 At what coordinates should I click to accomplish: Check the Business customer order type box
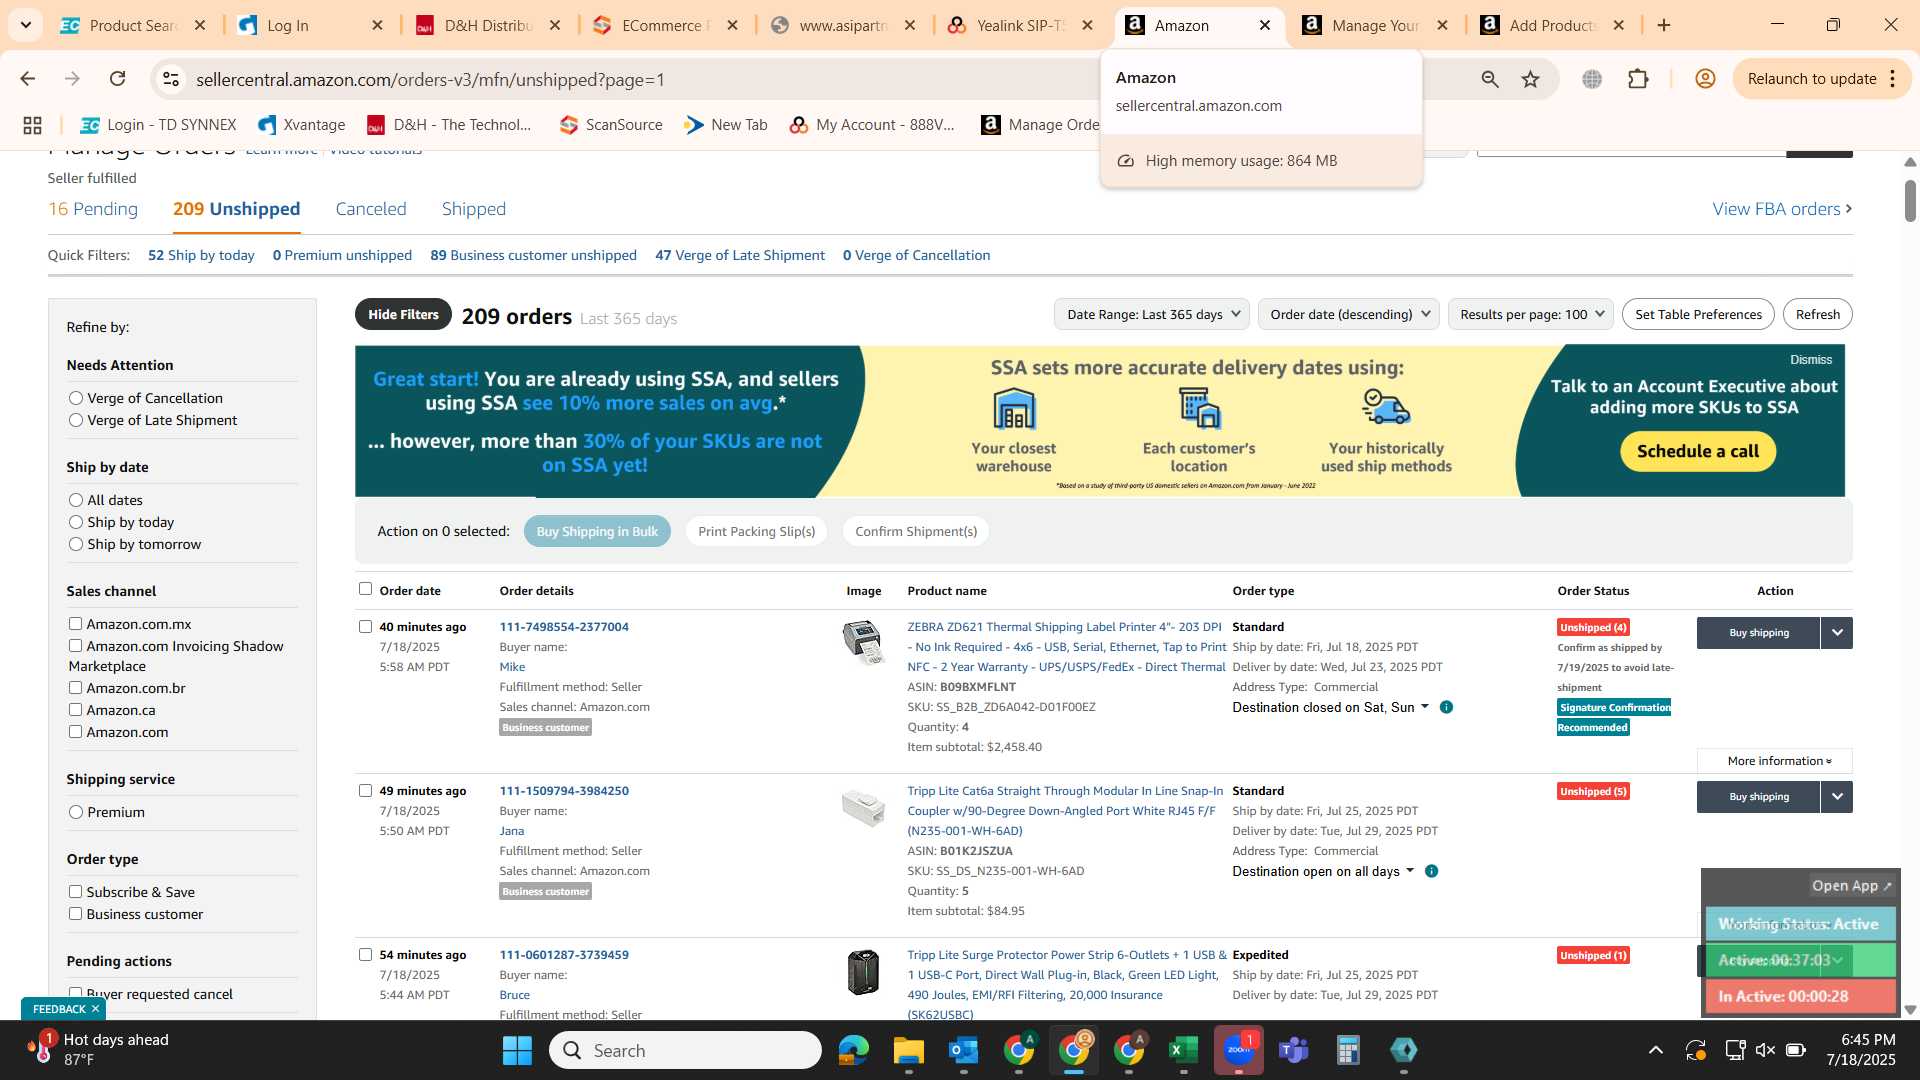click(75, 913)
